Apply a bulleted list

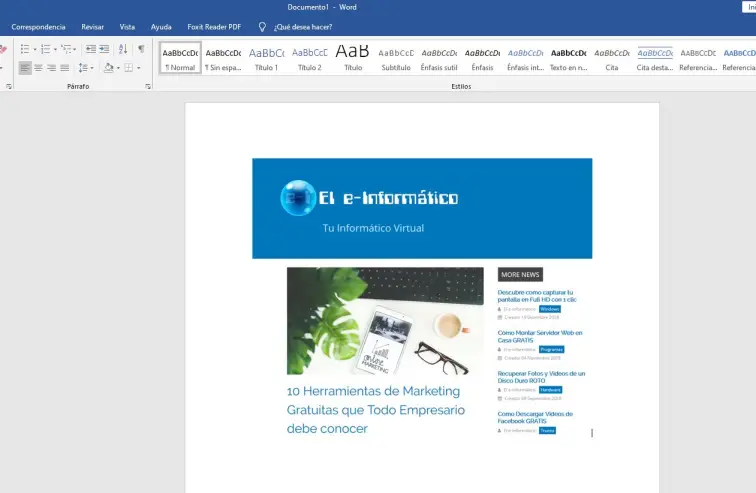pyautogui.click(x=25, y=49)
